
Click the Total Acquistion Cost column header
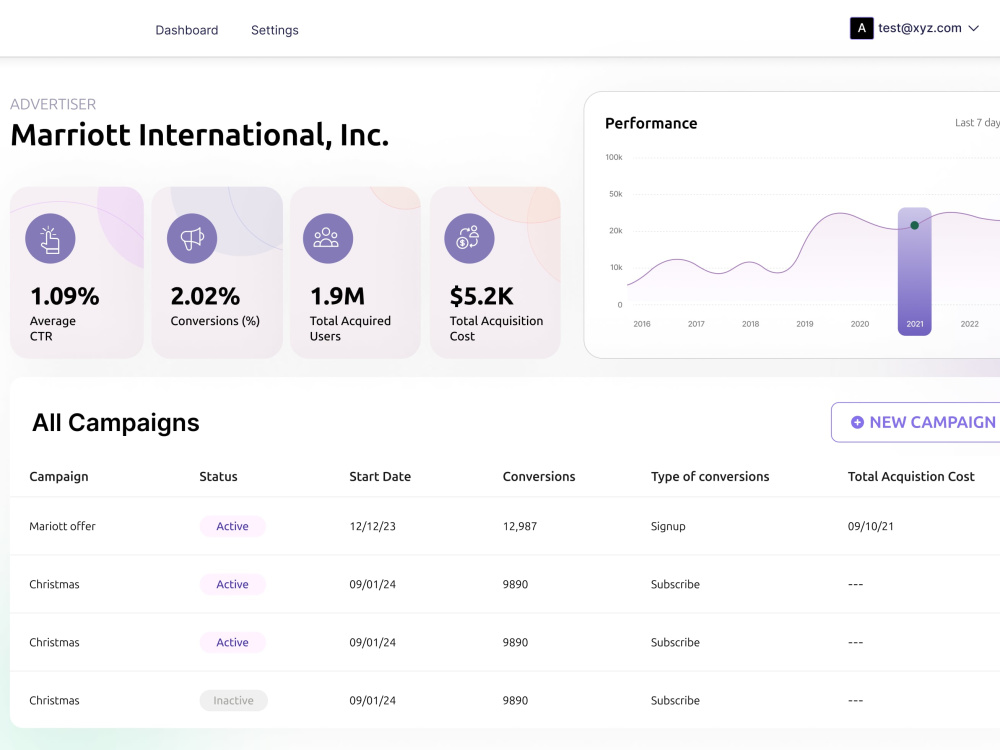point(911,476)
